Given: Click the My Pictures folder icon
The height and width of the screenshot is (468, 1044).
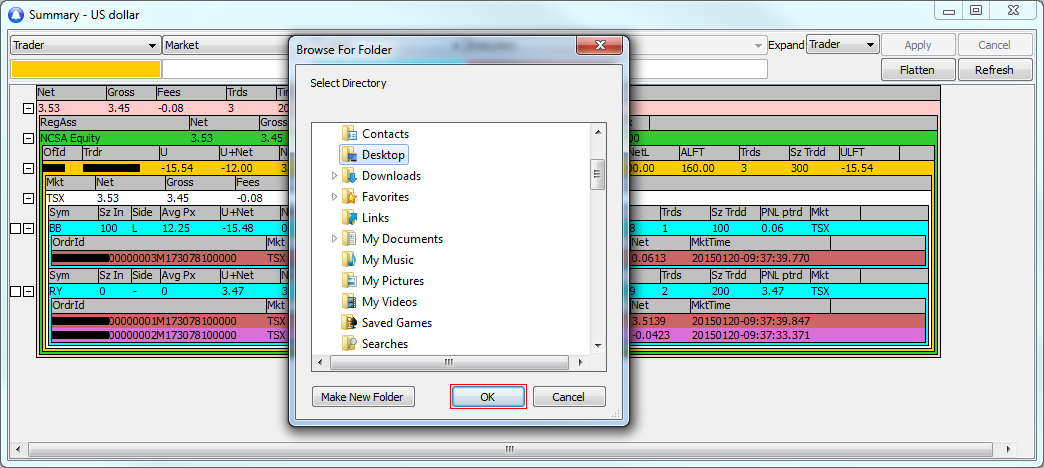Looking at the screenshot, I should [x=349, y=281].
